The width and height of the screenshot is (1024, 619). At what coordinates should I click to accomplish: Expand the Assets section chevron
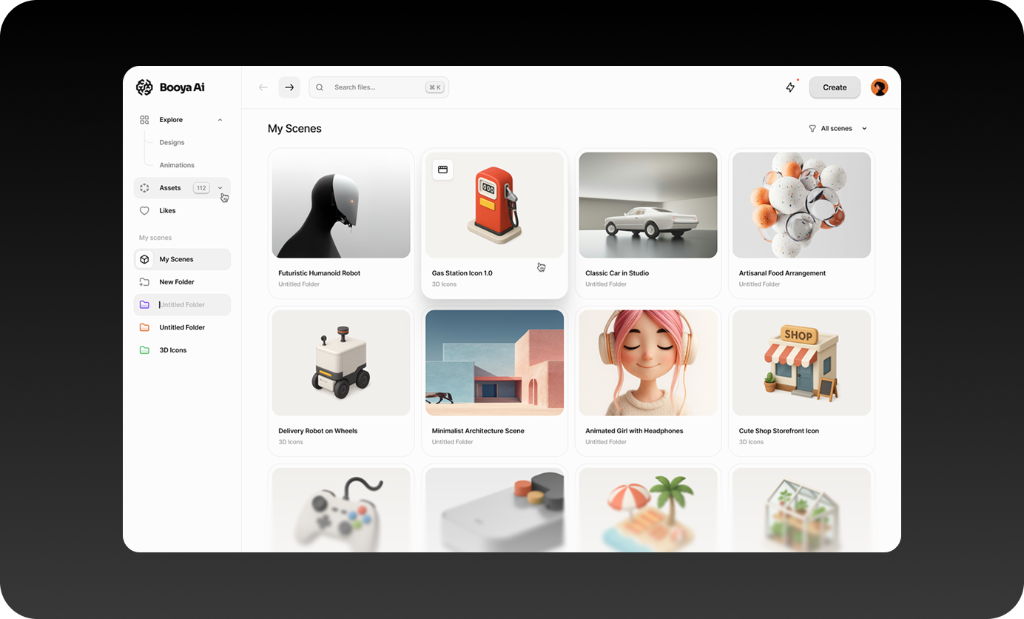(220, 187)
